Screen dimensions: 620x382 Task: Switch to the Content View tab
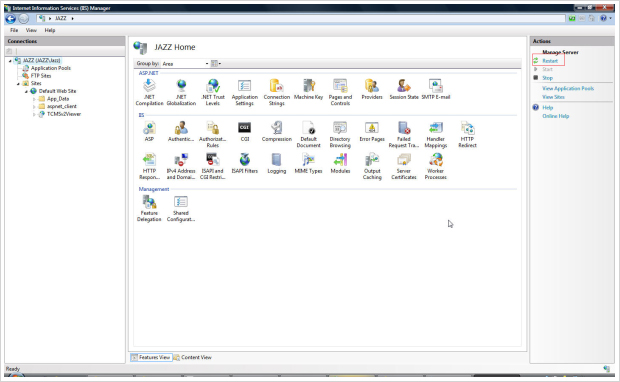193,357
